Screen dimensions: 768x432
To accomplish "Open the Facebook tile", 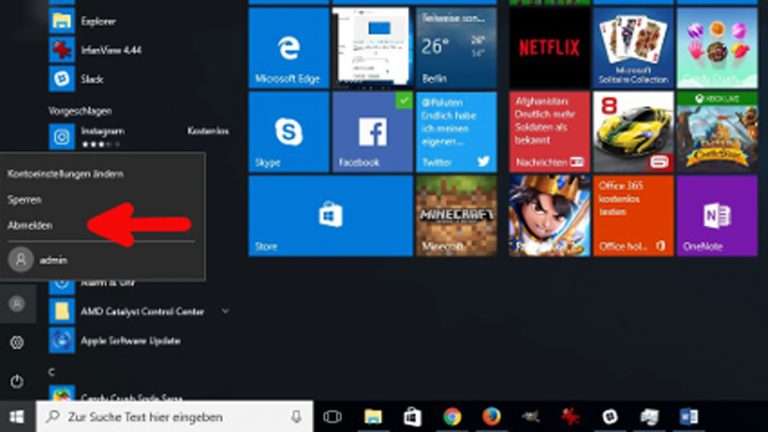I will [372, 132].
